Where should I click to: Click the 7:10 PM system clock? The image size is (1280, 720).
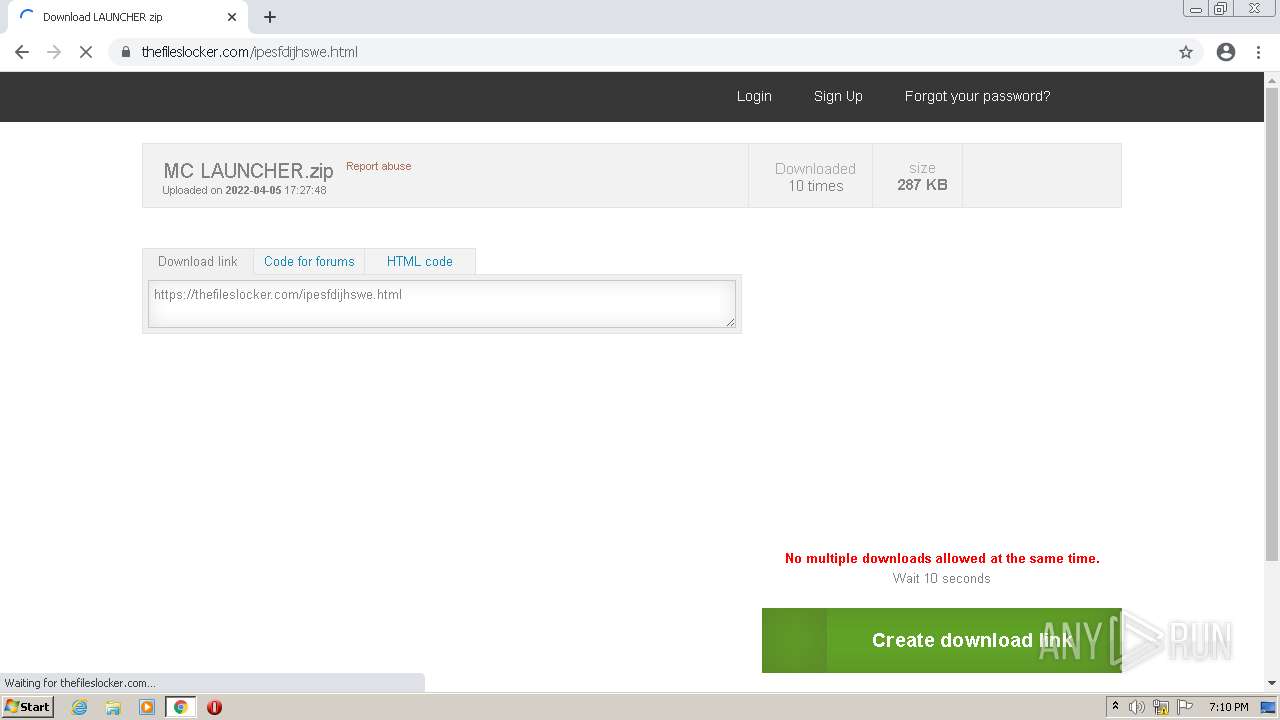click(x=1228, y=707)
